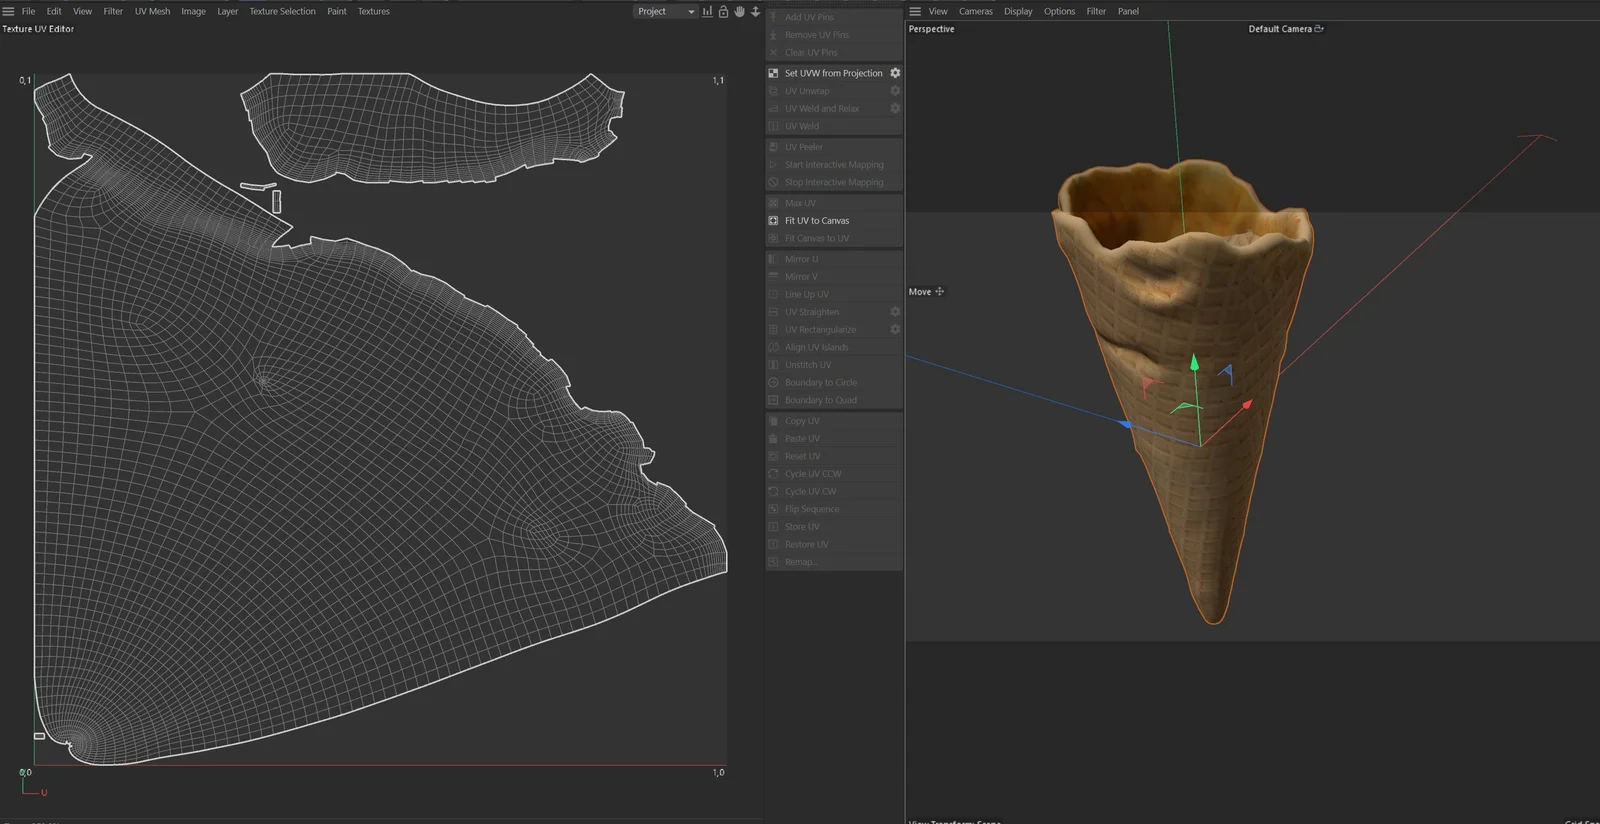Click Set UVW from Projection
This screenshot has width=1600, height=824.
[833, 73]
